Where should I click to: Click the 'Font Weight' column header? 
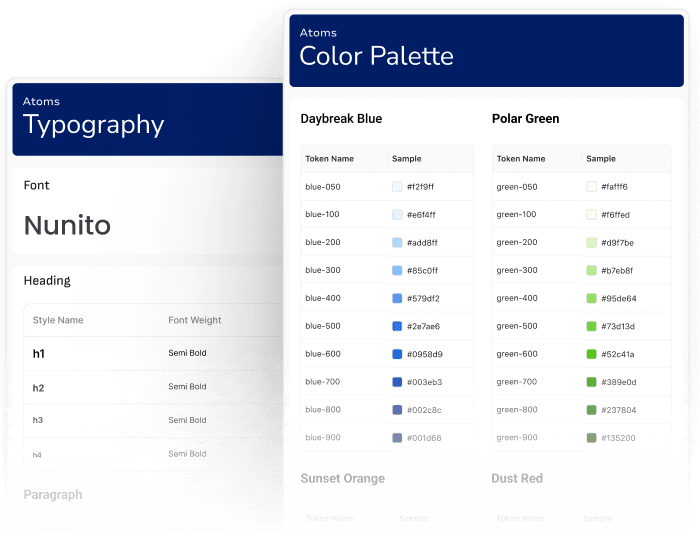pyautogui.click(x=195, y=320)
